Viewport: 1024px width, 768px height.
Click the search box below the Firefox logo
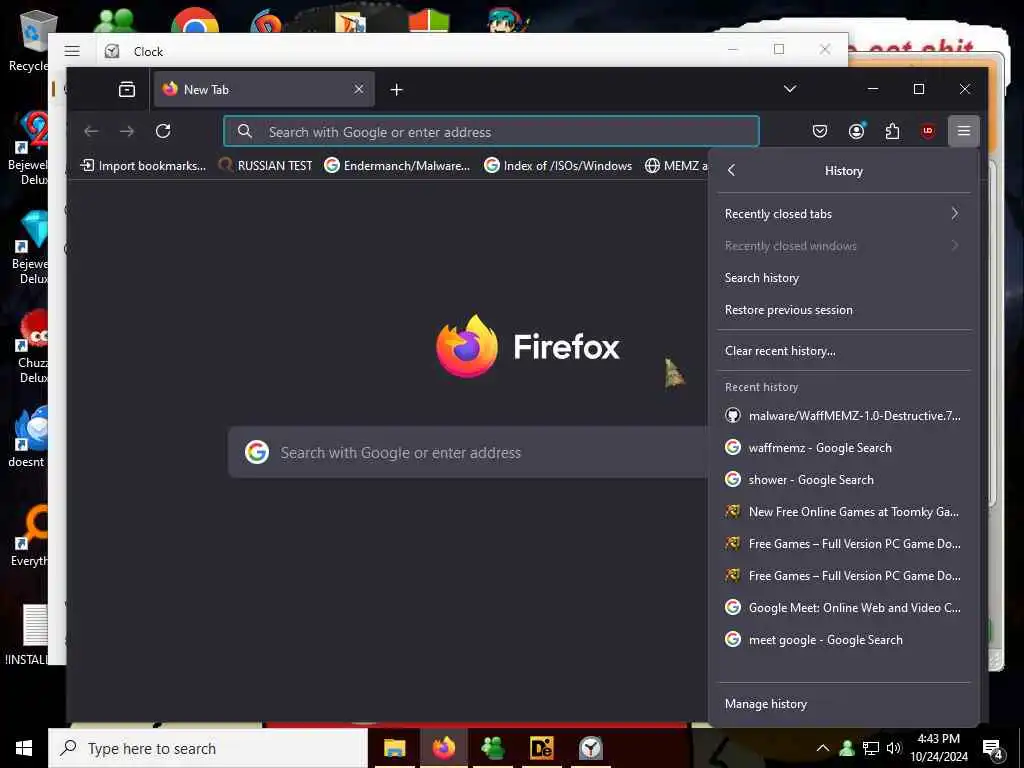tap(468, 452)
